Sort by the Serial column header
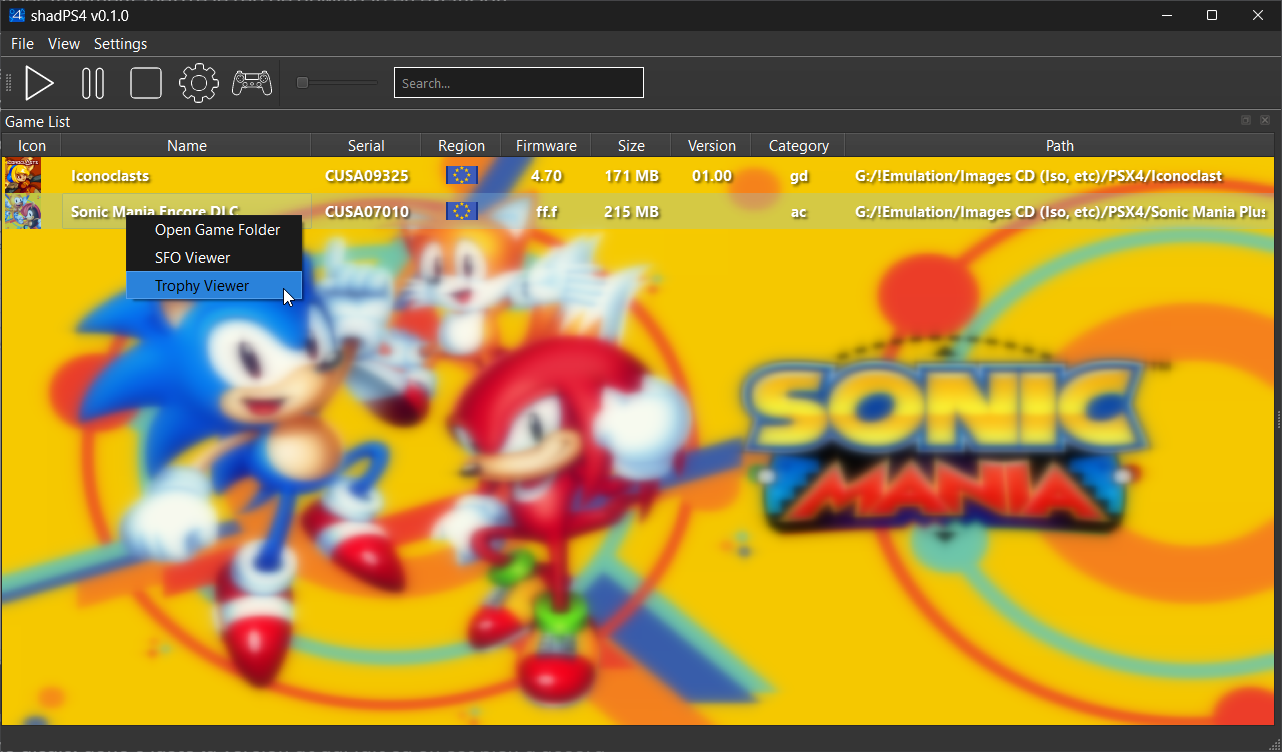The image size is (1282, 752). click(x=367, y=146)
